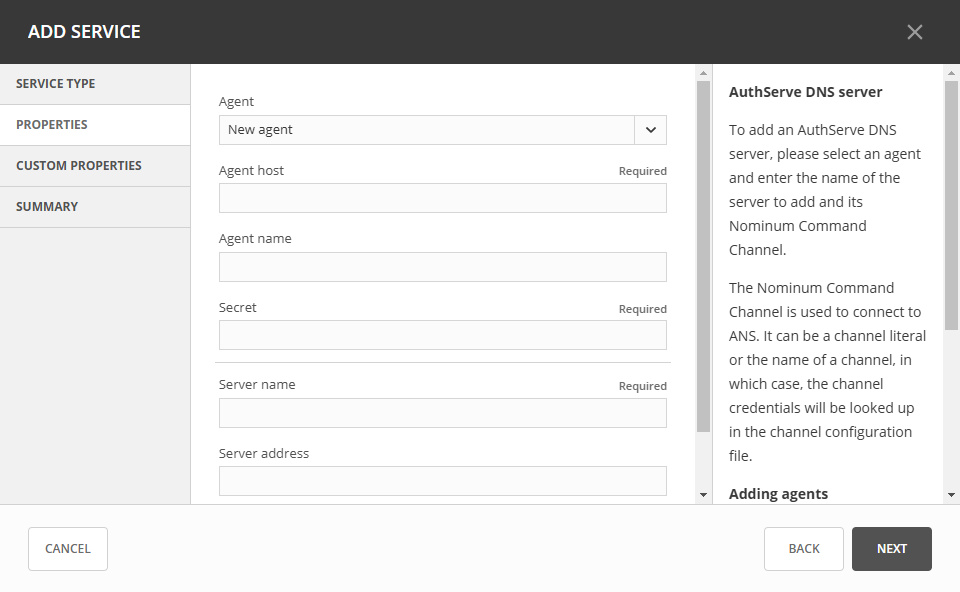Switch to the Summary step

[x=95, y=207]
